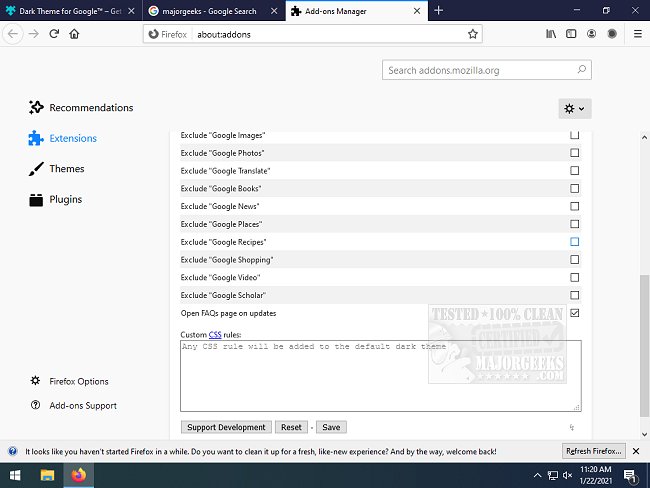The image size is (650, 488).
Task: Open the Action Center notifications icon
Action: coord(630,476)
